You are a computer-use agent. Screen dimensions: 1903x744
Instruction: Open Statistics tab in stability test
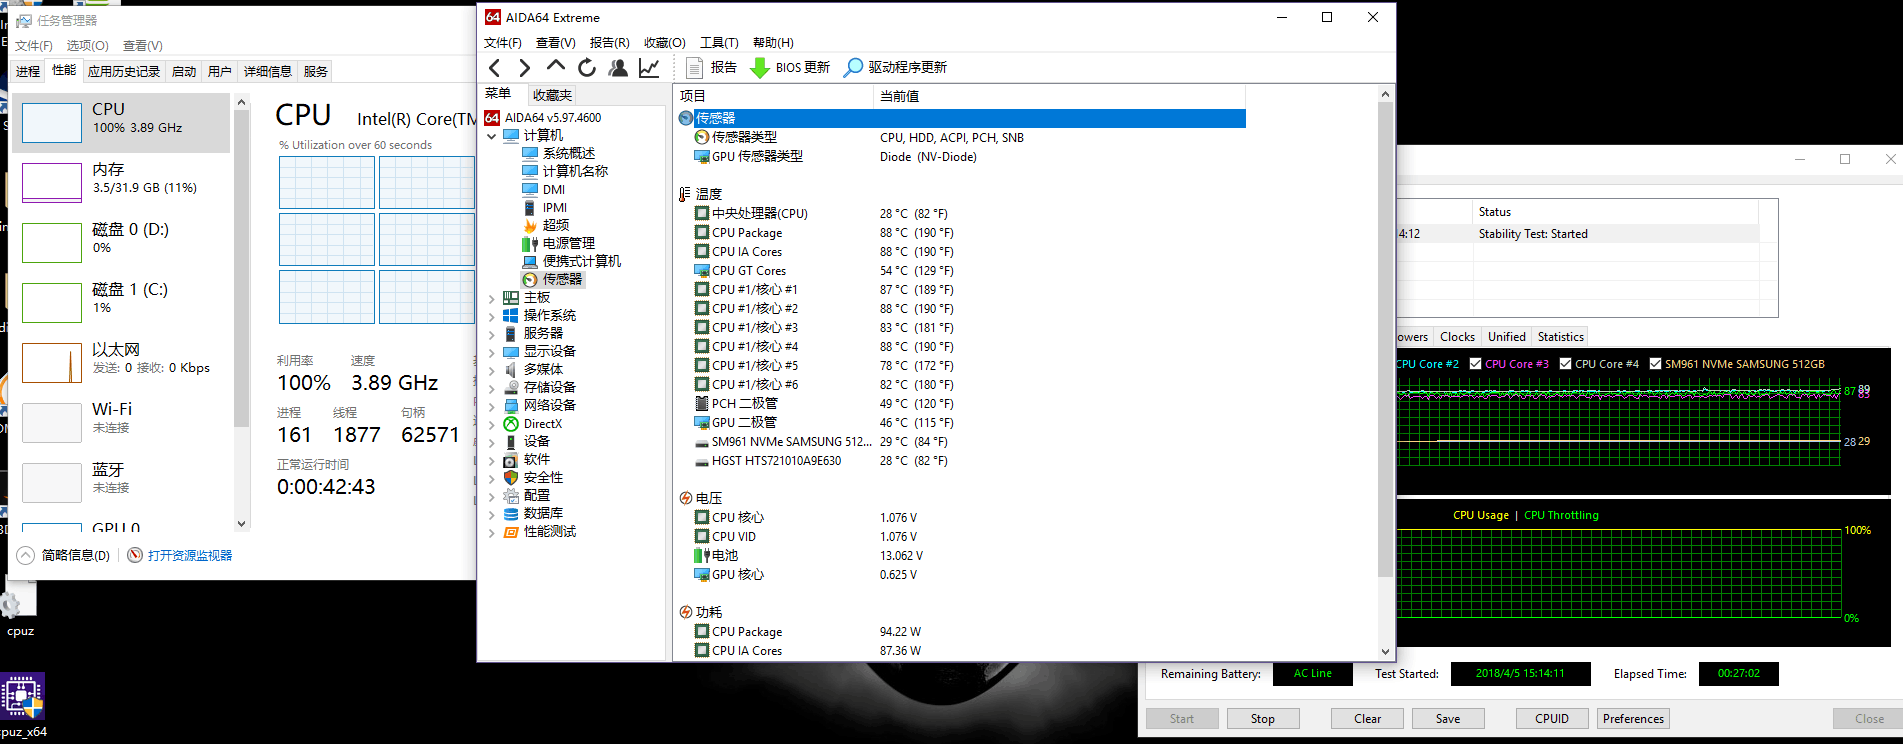click(1560, 337)
